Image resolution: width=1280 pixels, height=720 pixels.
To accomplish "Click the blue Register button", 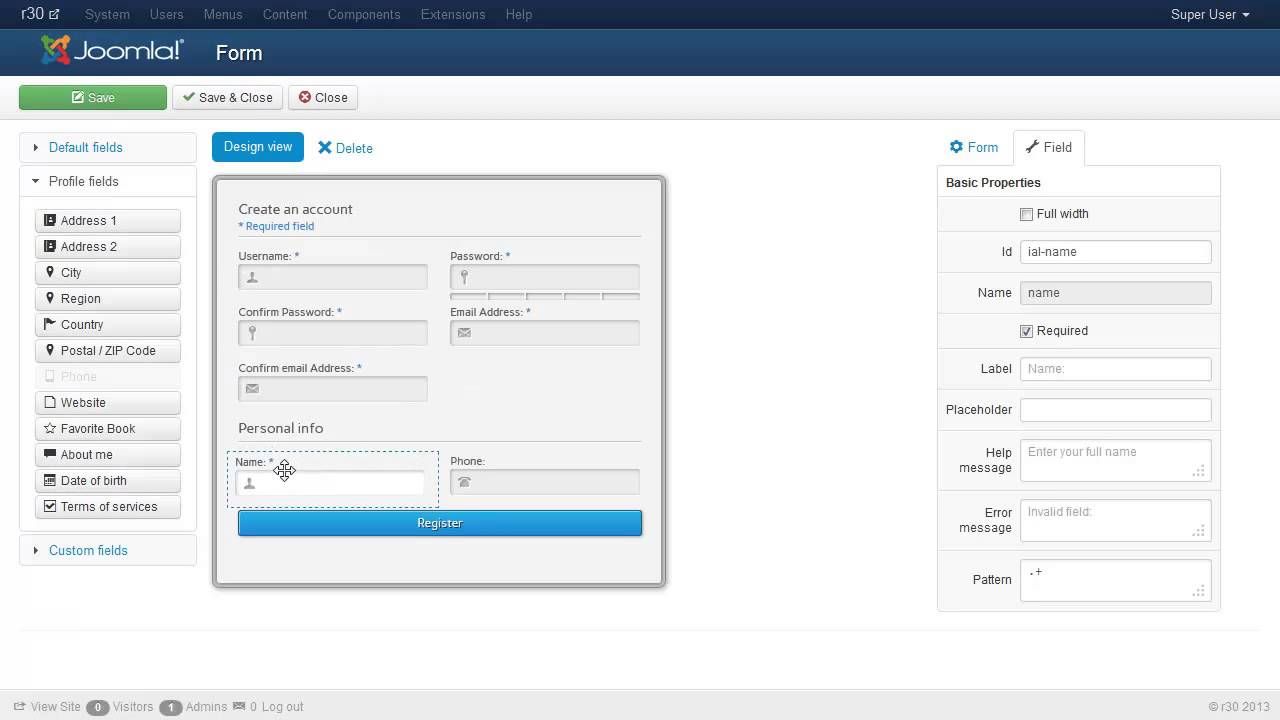I will coord(440,523).
